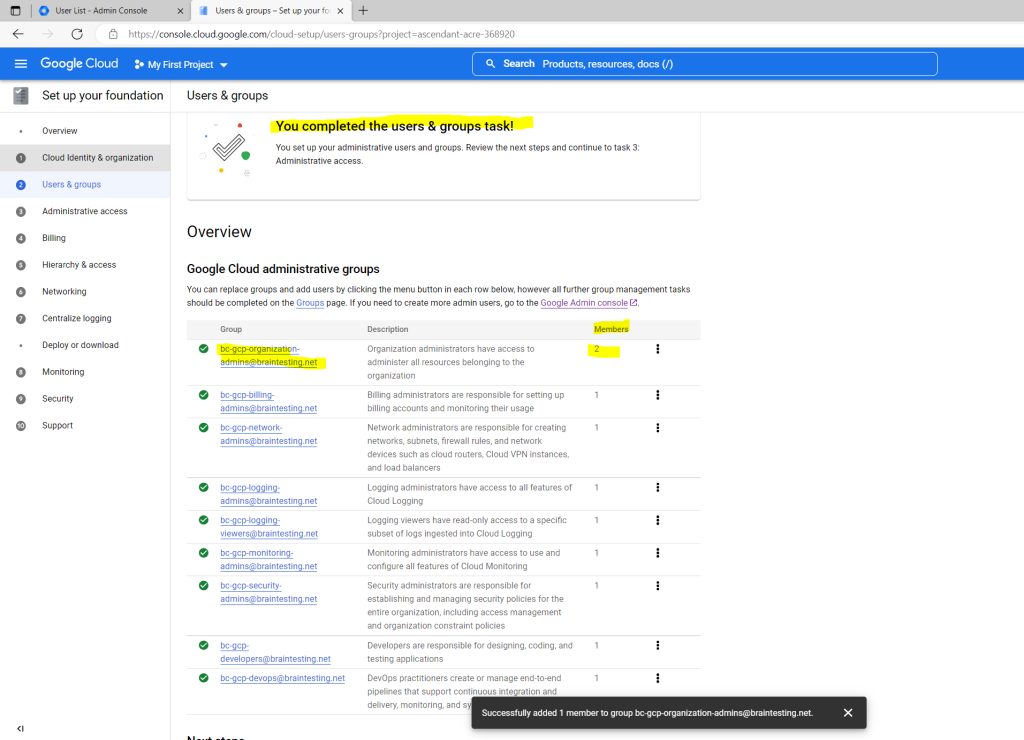Image resolution: width=1024 pixels, height=740 pixels.
Task: Close the User List - Admin Console tab
Action: [180, 11]
